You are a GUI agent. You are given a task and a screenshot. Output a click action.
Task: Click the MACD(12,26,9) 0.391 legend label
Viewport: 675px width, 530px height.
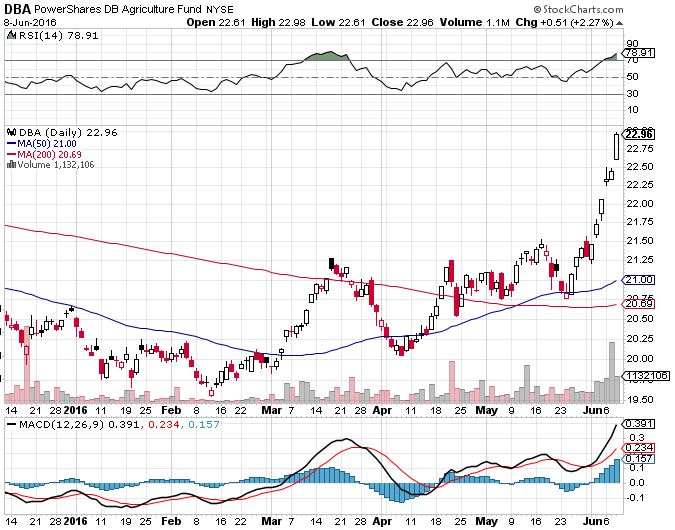79,425
